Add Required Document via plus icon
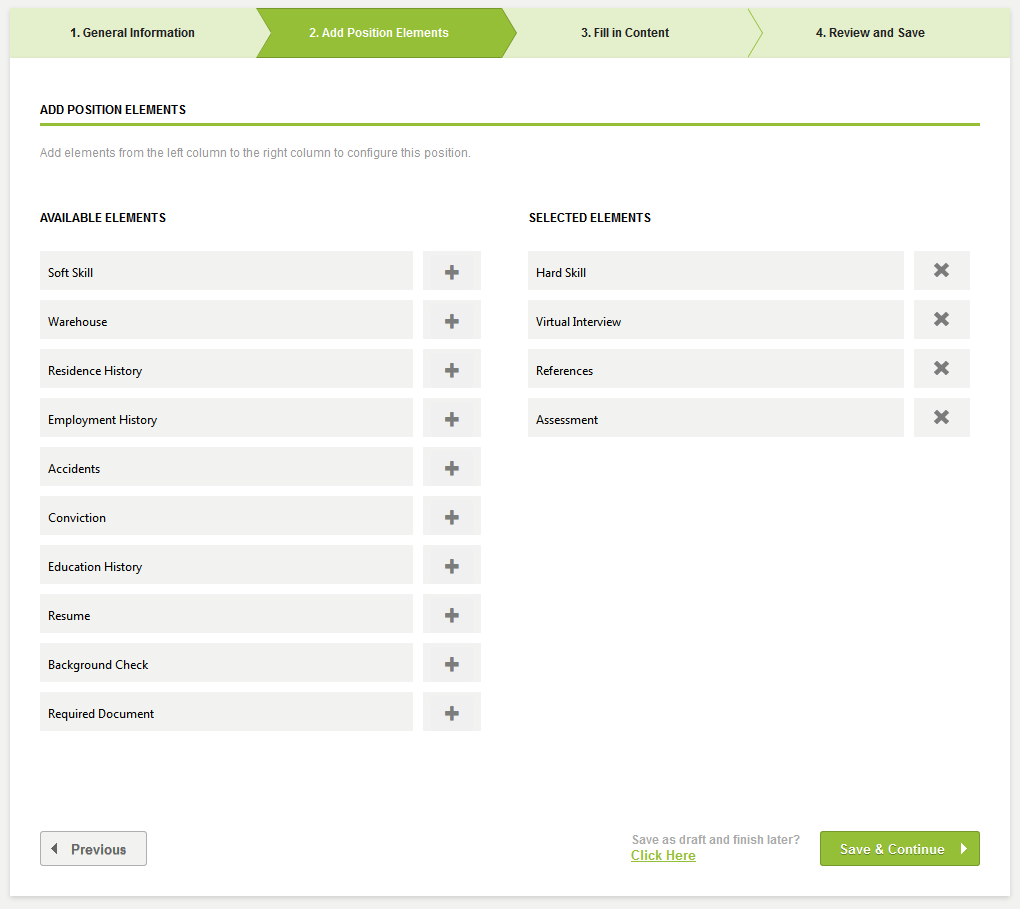This screenshot has width=1020, height=909. click(451, 712)
